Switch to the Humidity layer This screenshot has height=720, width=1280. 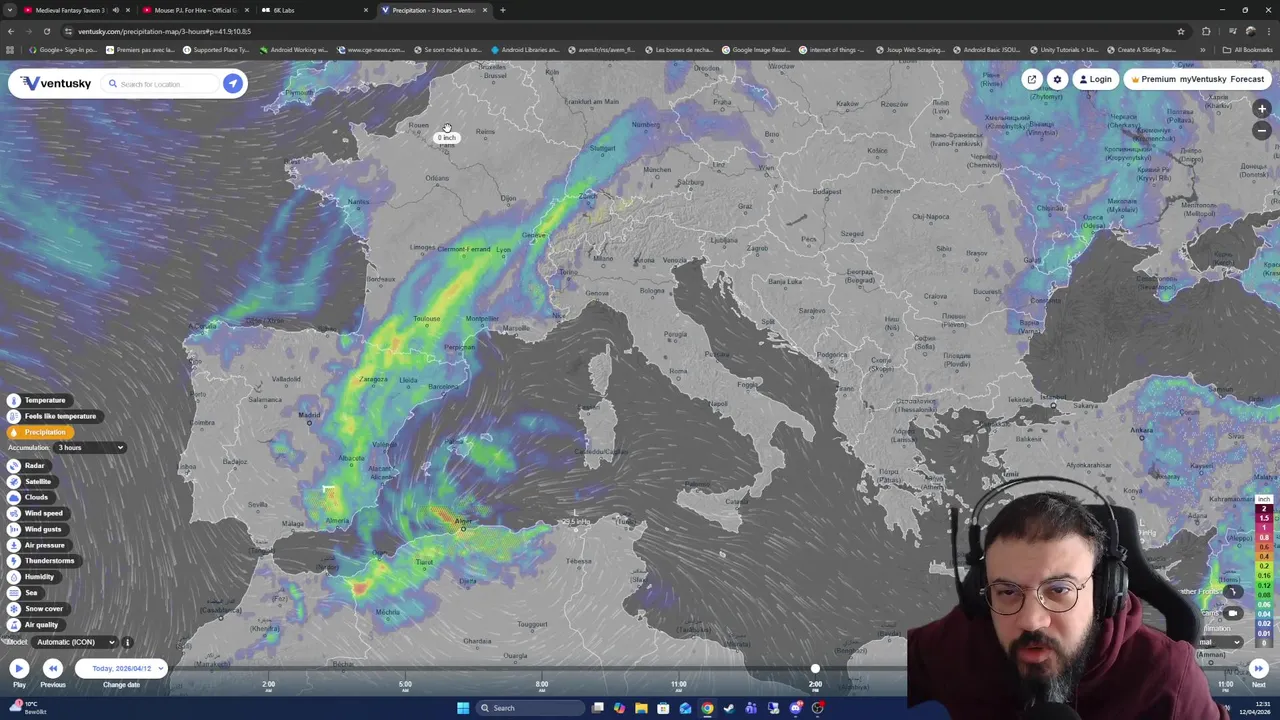[32, 577]
